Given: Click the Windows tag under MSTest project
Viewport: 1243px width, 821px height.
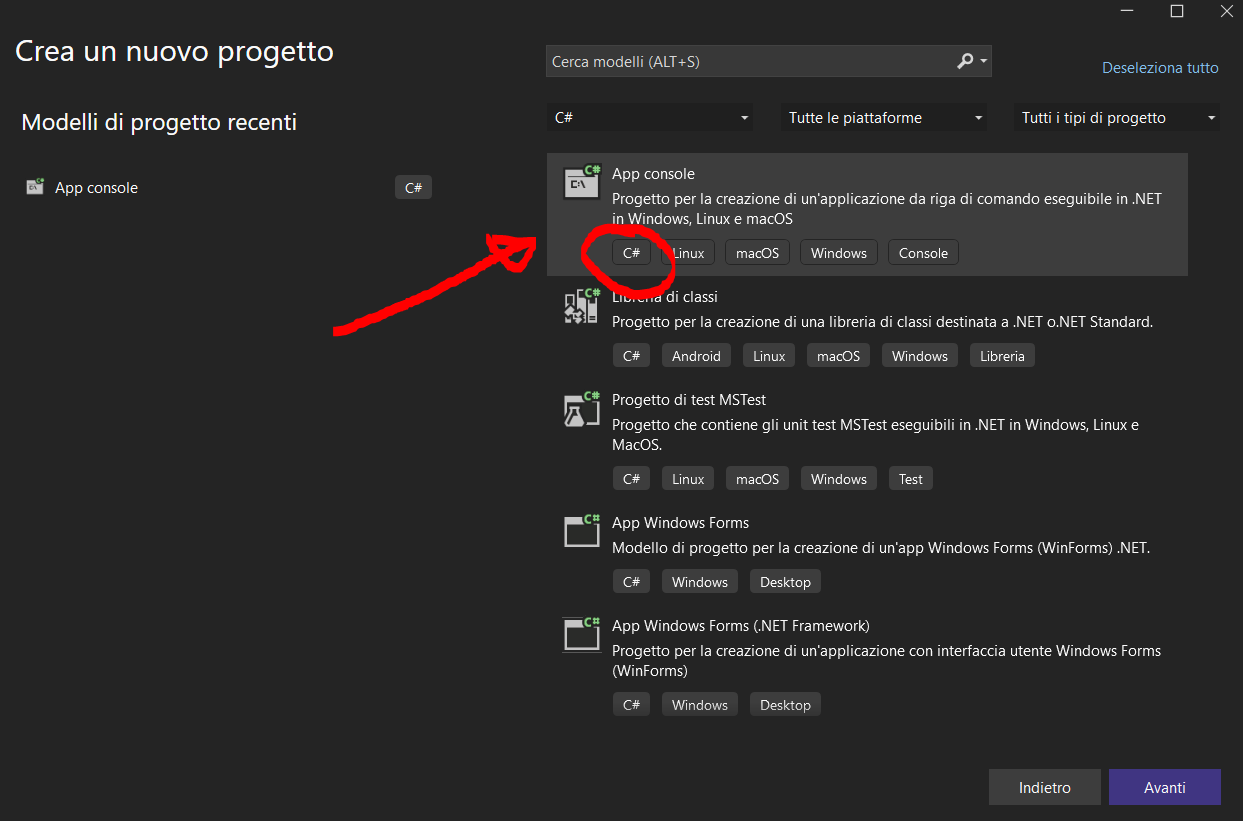Looking at the screenshot, I should 839,479.
